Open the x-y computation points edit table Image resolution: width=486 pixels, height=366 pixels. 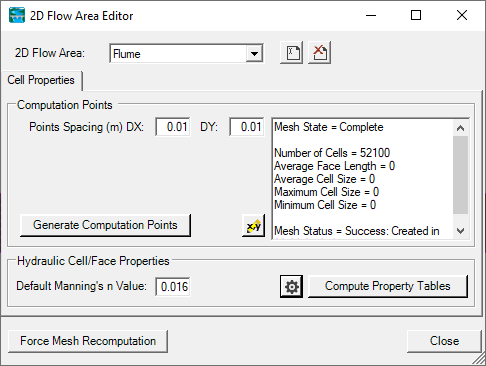point(254,226)
